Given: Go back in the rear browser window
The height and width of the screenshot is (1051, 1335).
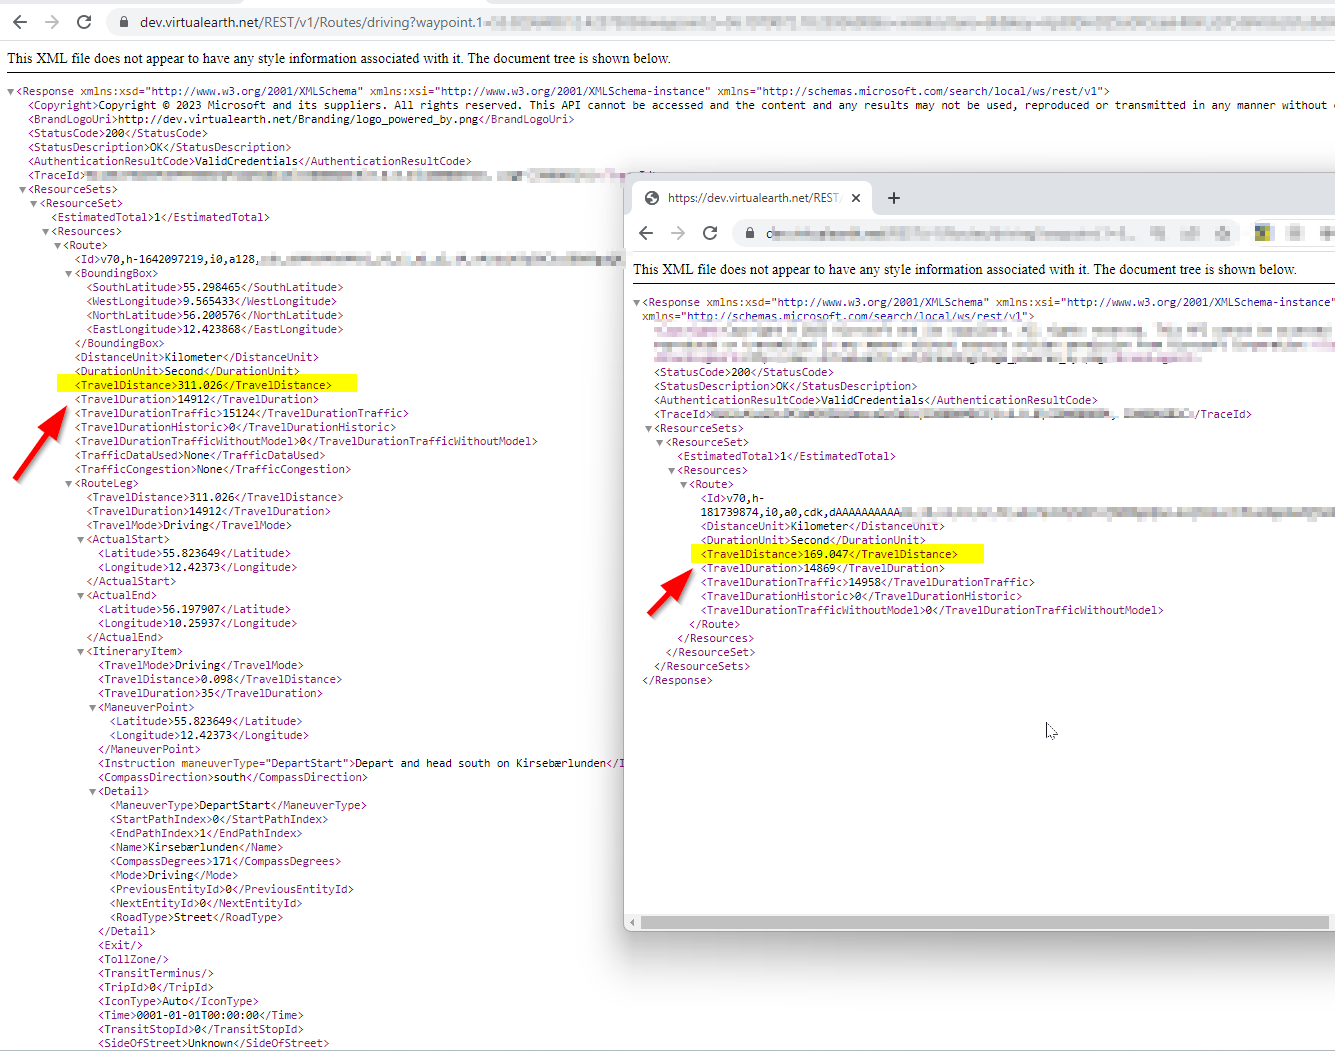Looking at the screenshot, I should tap(20, 22).
